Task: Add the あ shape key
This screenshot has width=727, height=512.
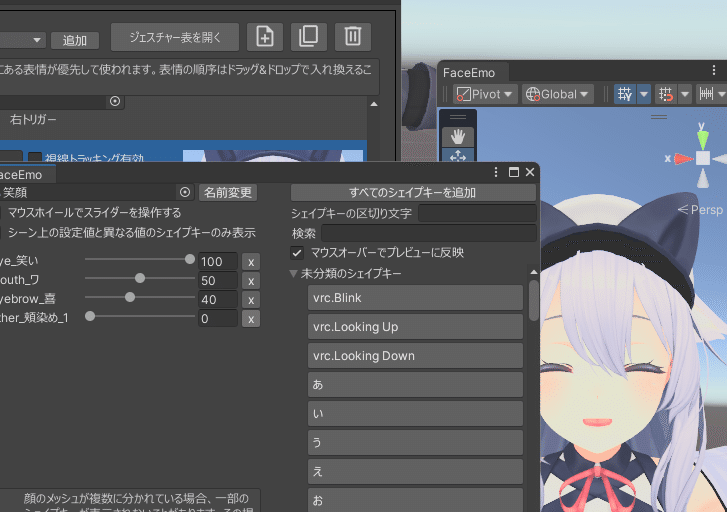Action: pyautogui.click(x=415, y=384)
